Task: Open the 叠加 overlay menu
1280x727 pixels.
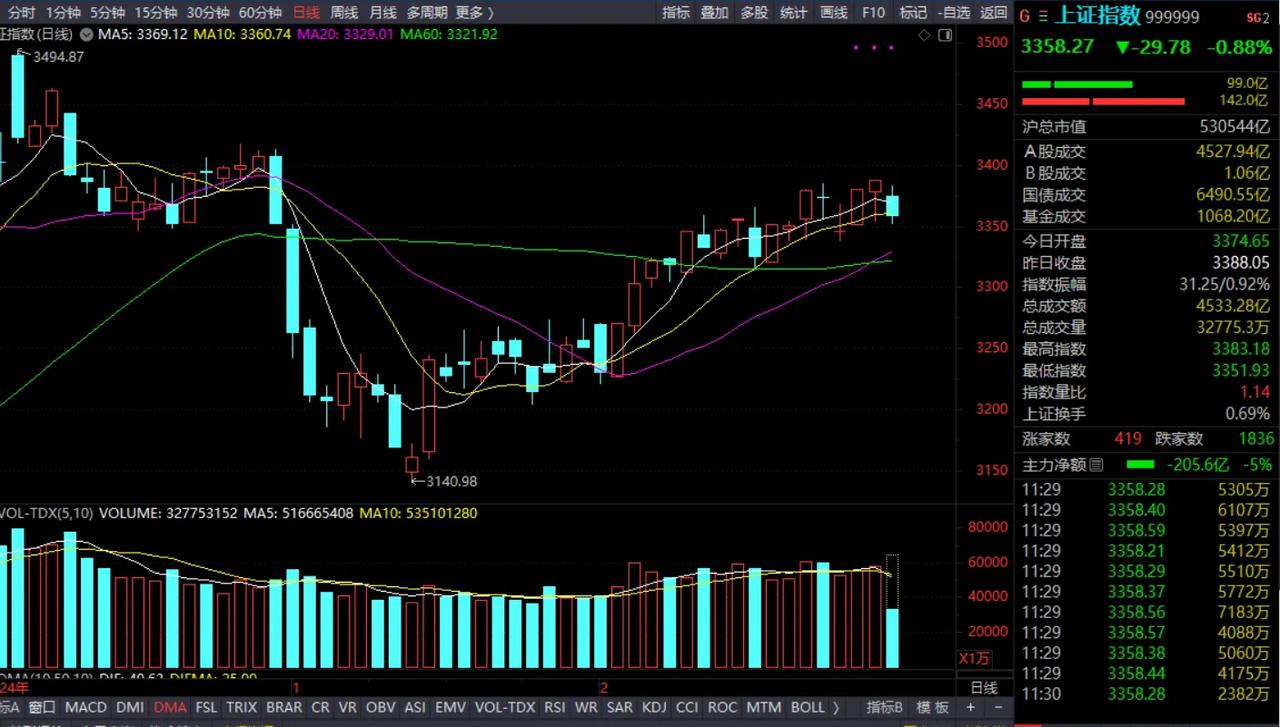Action: click(x=714, y=13)
